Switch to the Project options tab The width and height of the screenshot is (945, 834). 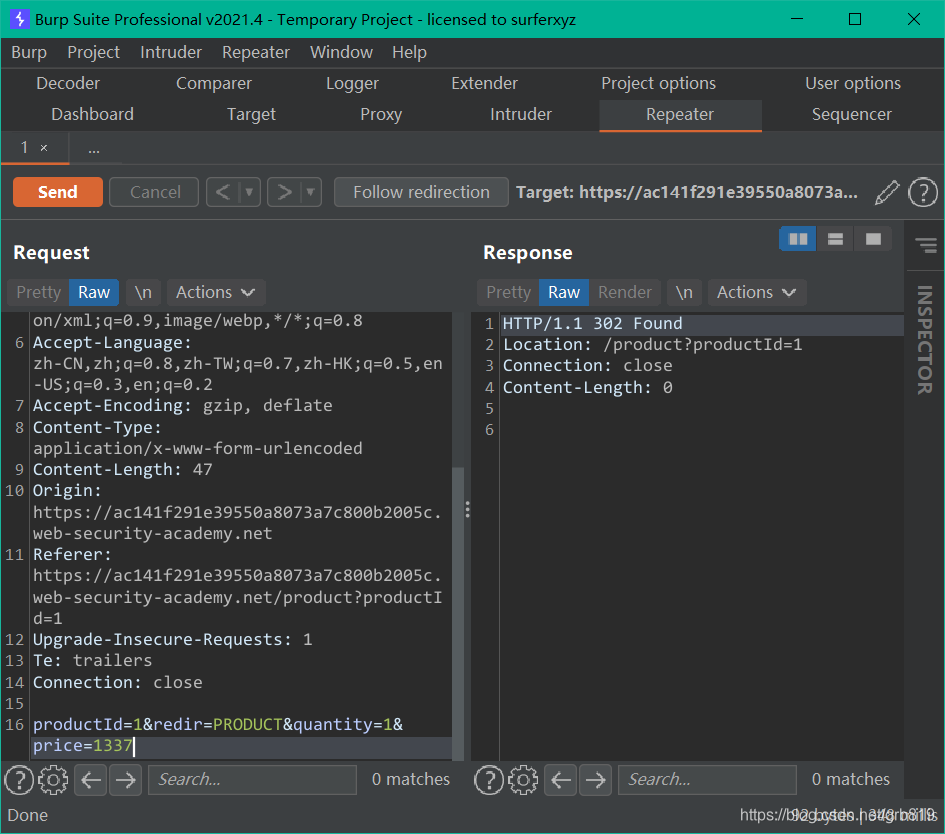(x=658, y=83)
